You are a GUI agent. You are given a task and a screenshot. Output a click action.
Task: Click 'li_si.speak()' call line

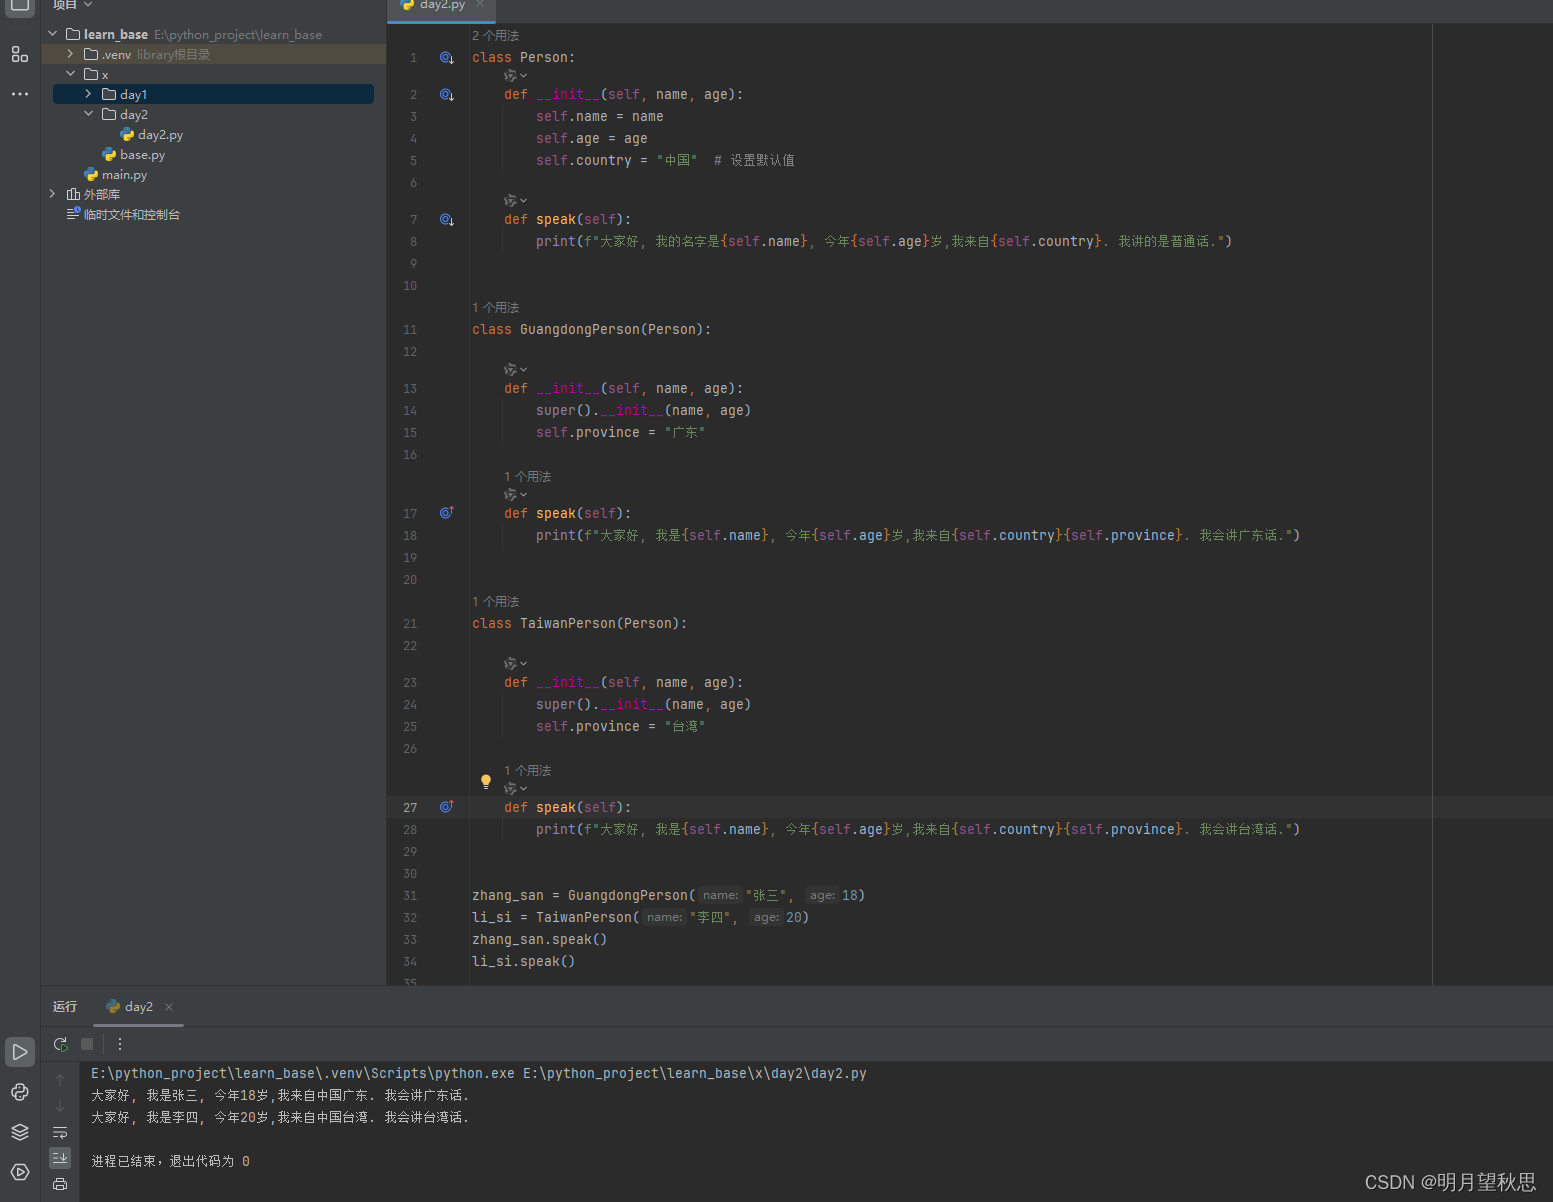point(523,962)
